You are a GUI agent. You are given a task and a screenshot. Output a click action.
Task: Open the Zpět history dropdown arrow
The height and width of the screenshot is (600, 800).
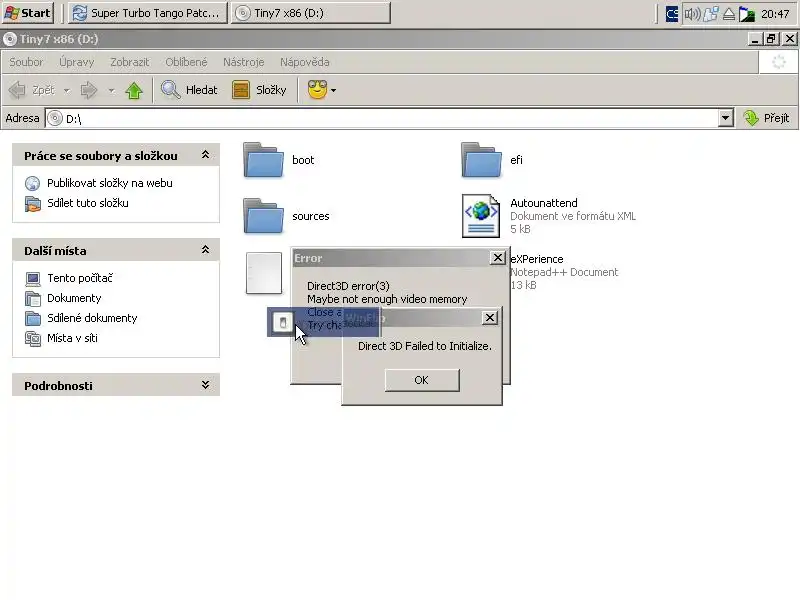pyautogui.click(x=66, y=91)
